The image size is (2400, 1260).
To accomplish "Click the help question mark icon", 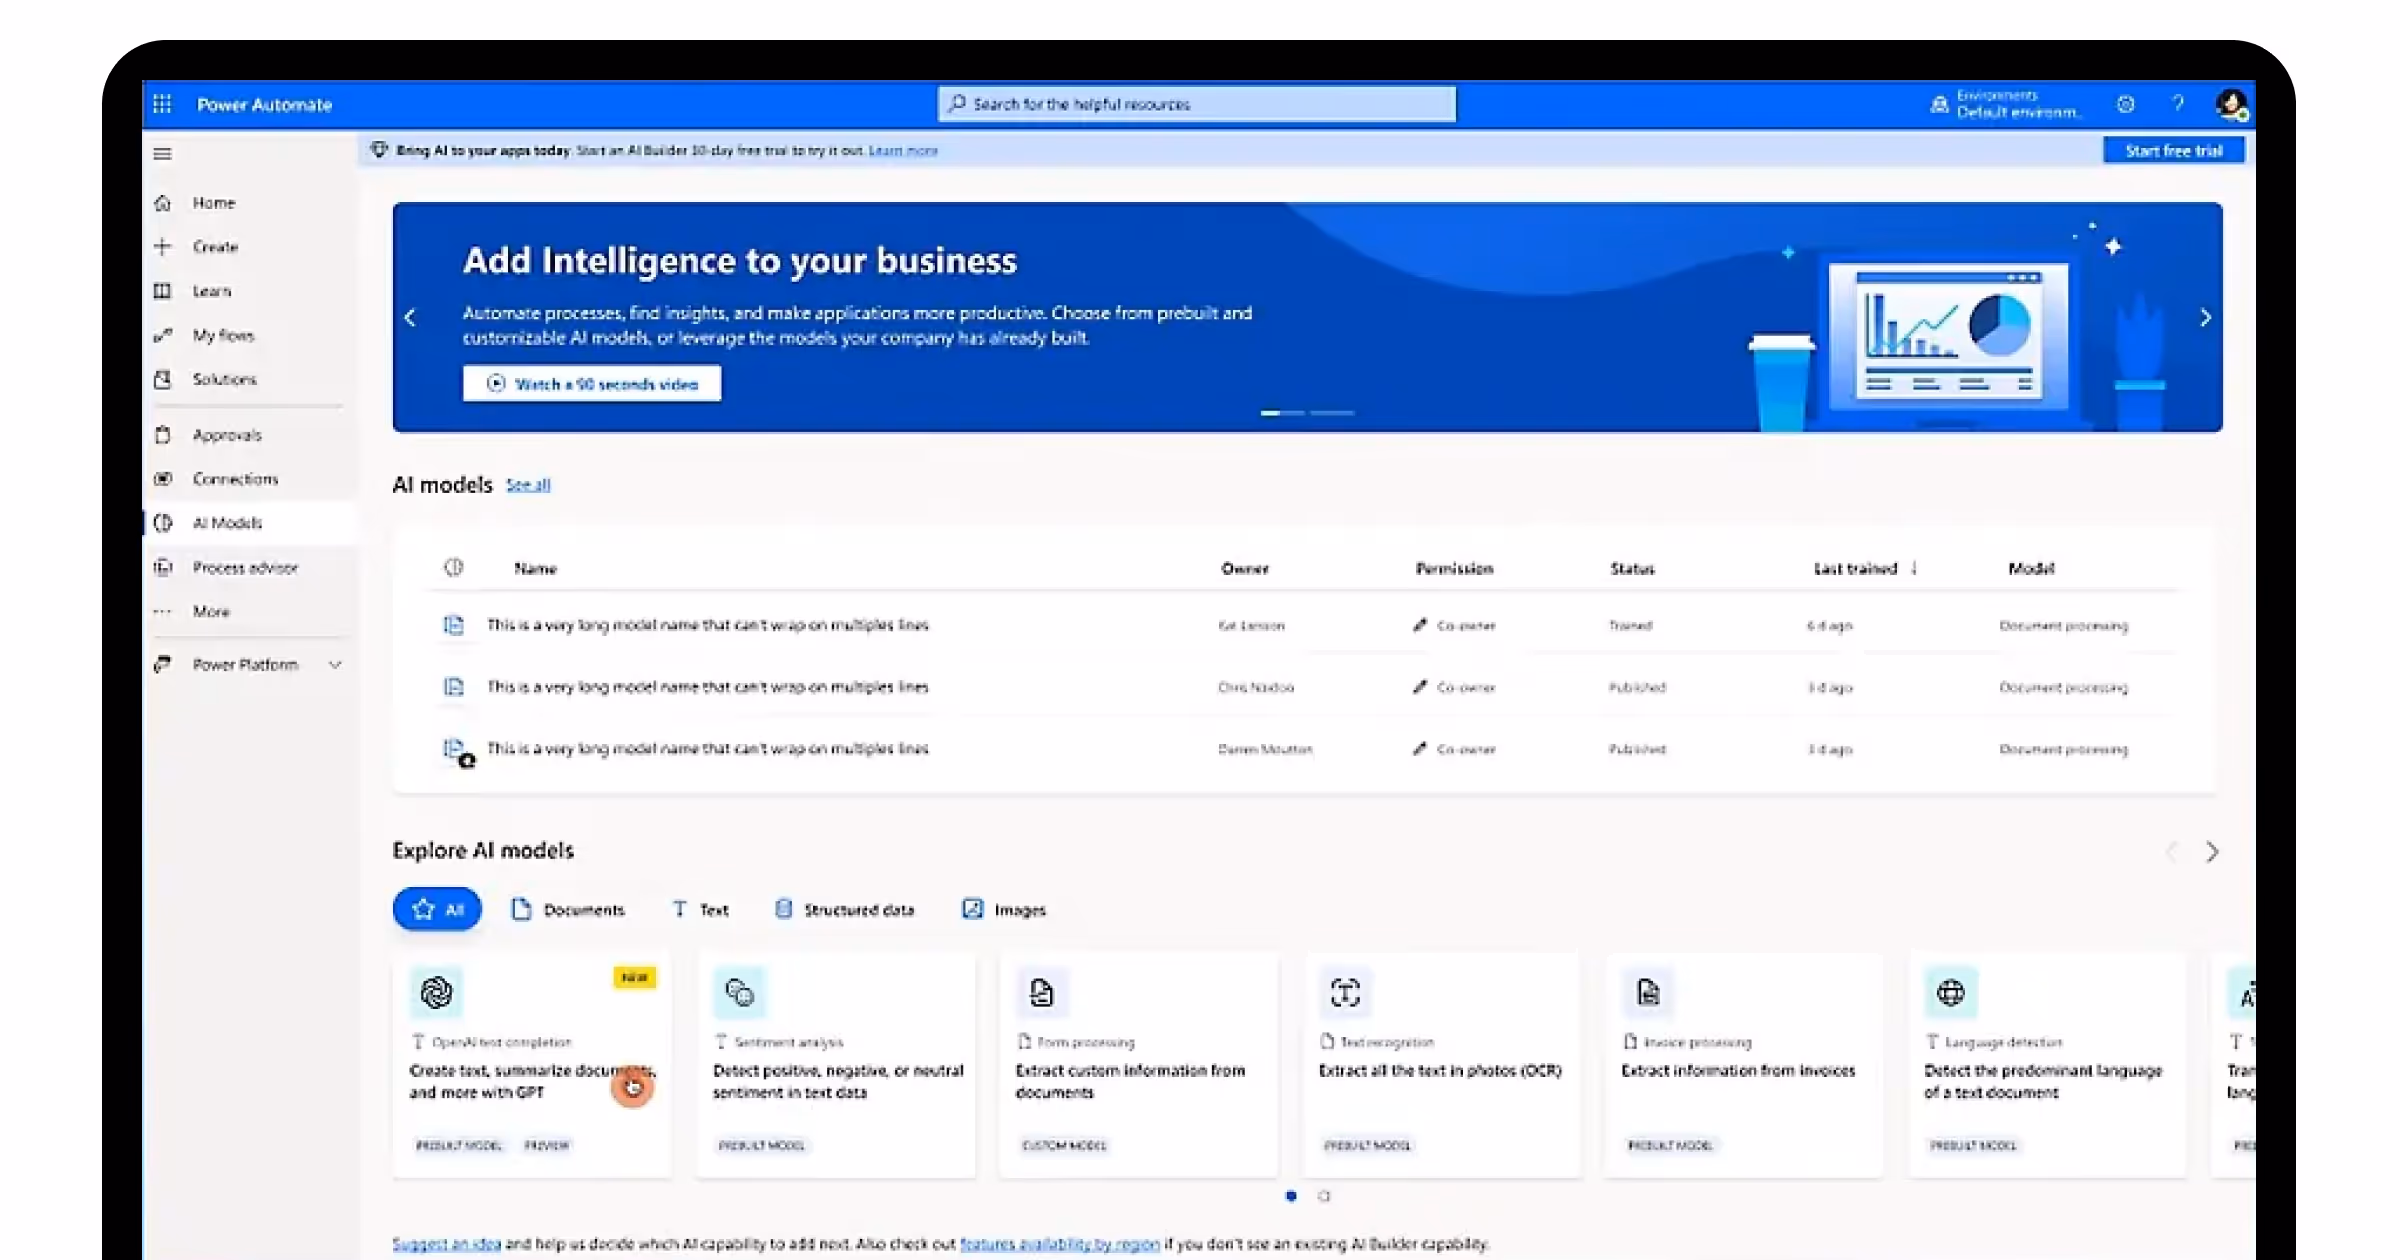I will tap(2178, 104).
